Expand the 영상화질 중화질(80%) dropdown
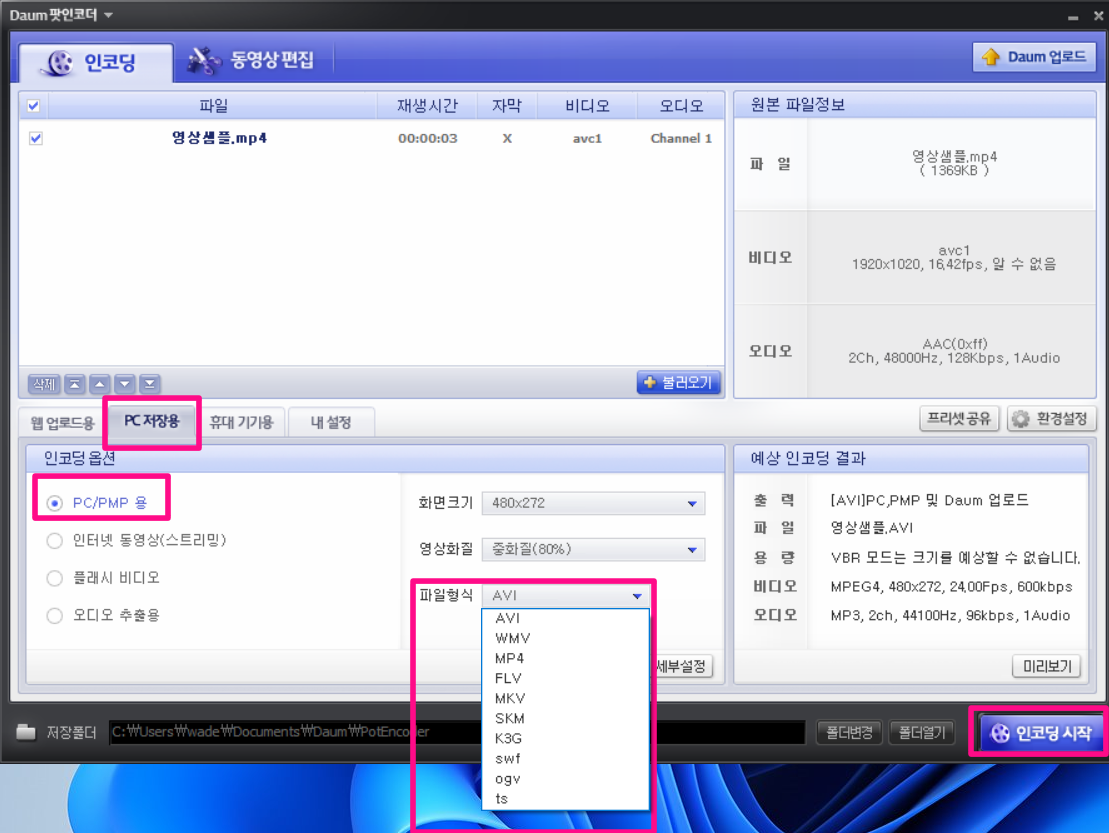 [x=593, y=549]
